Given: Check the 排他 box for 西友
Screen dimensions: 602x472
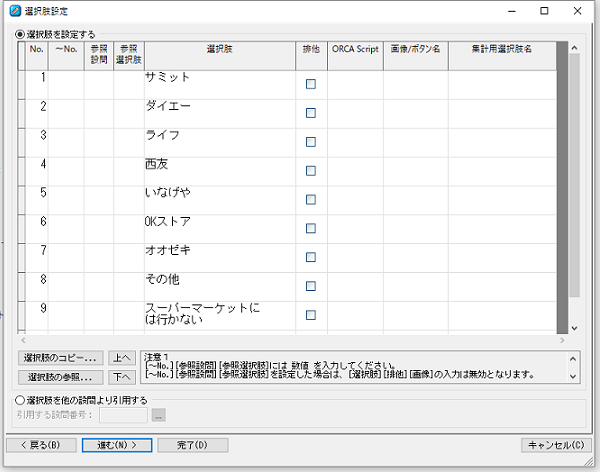Looking at the screenshot, I should click(311, 171).
